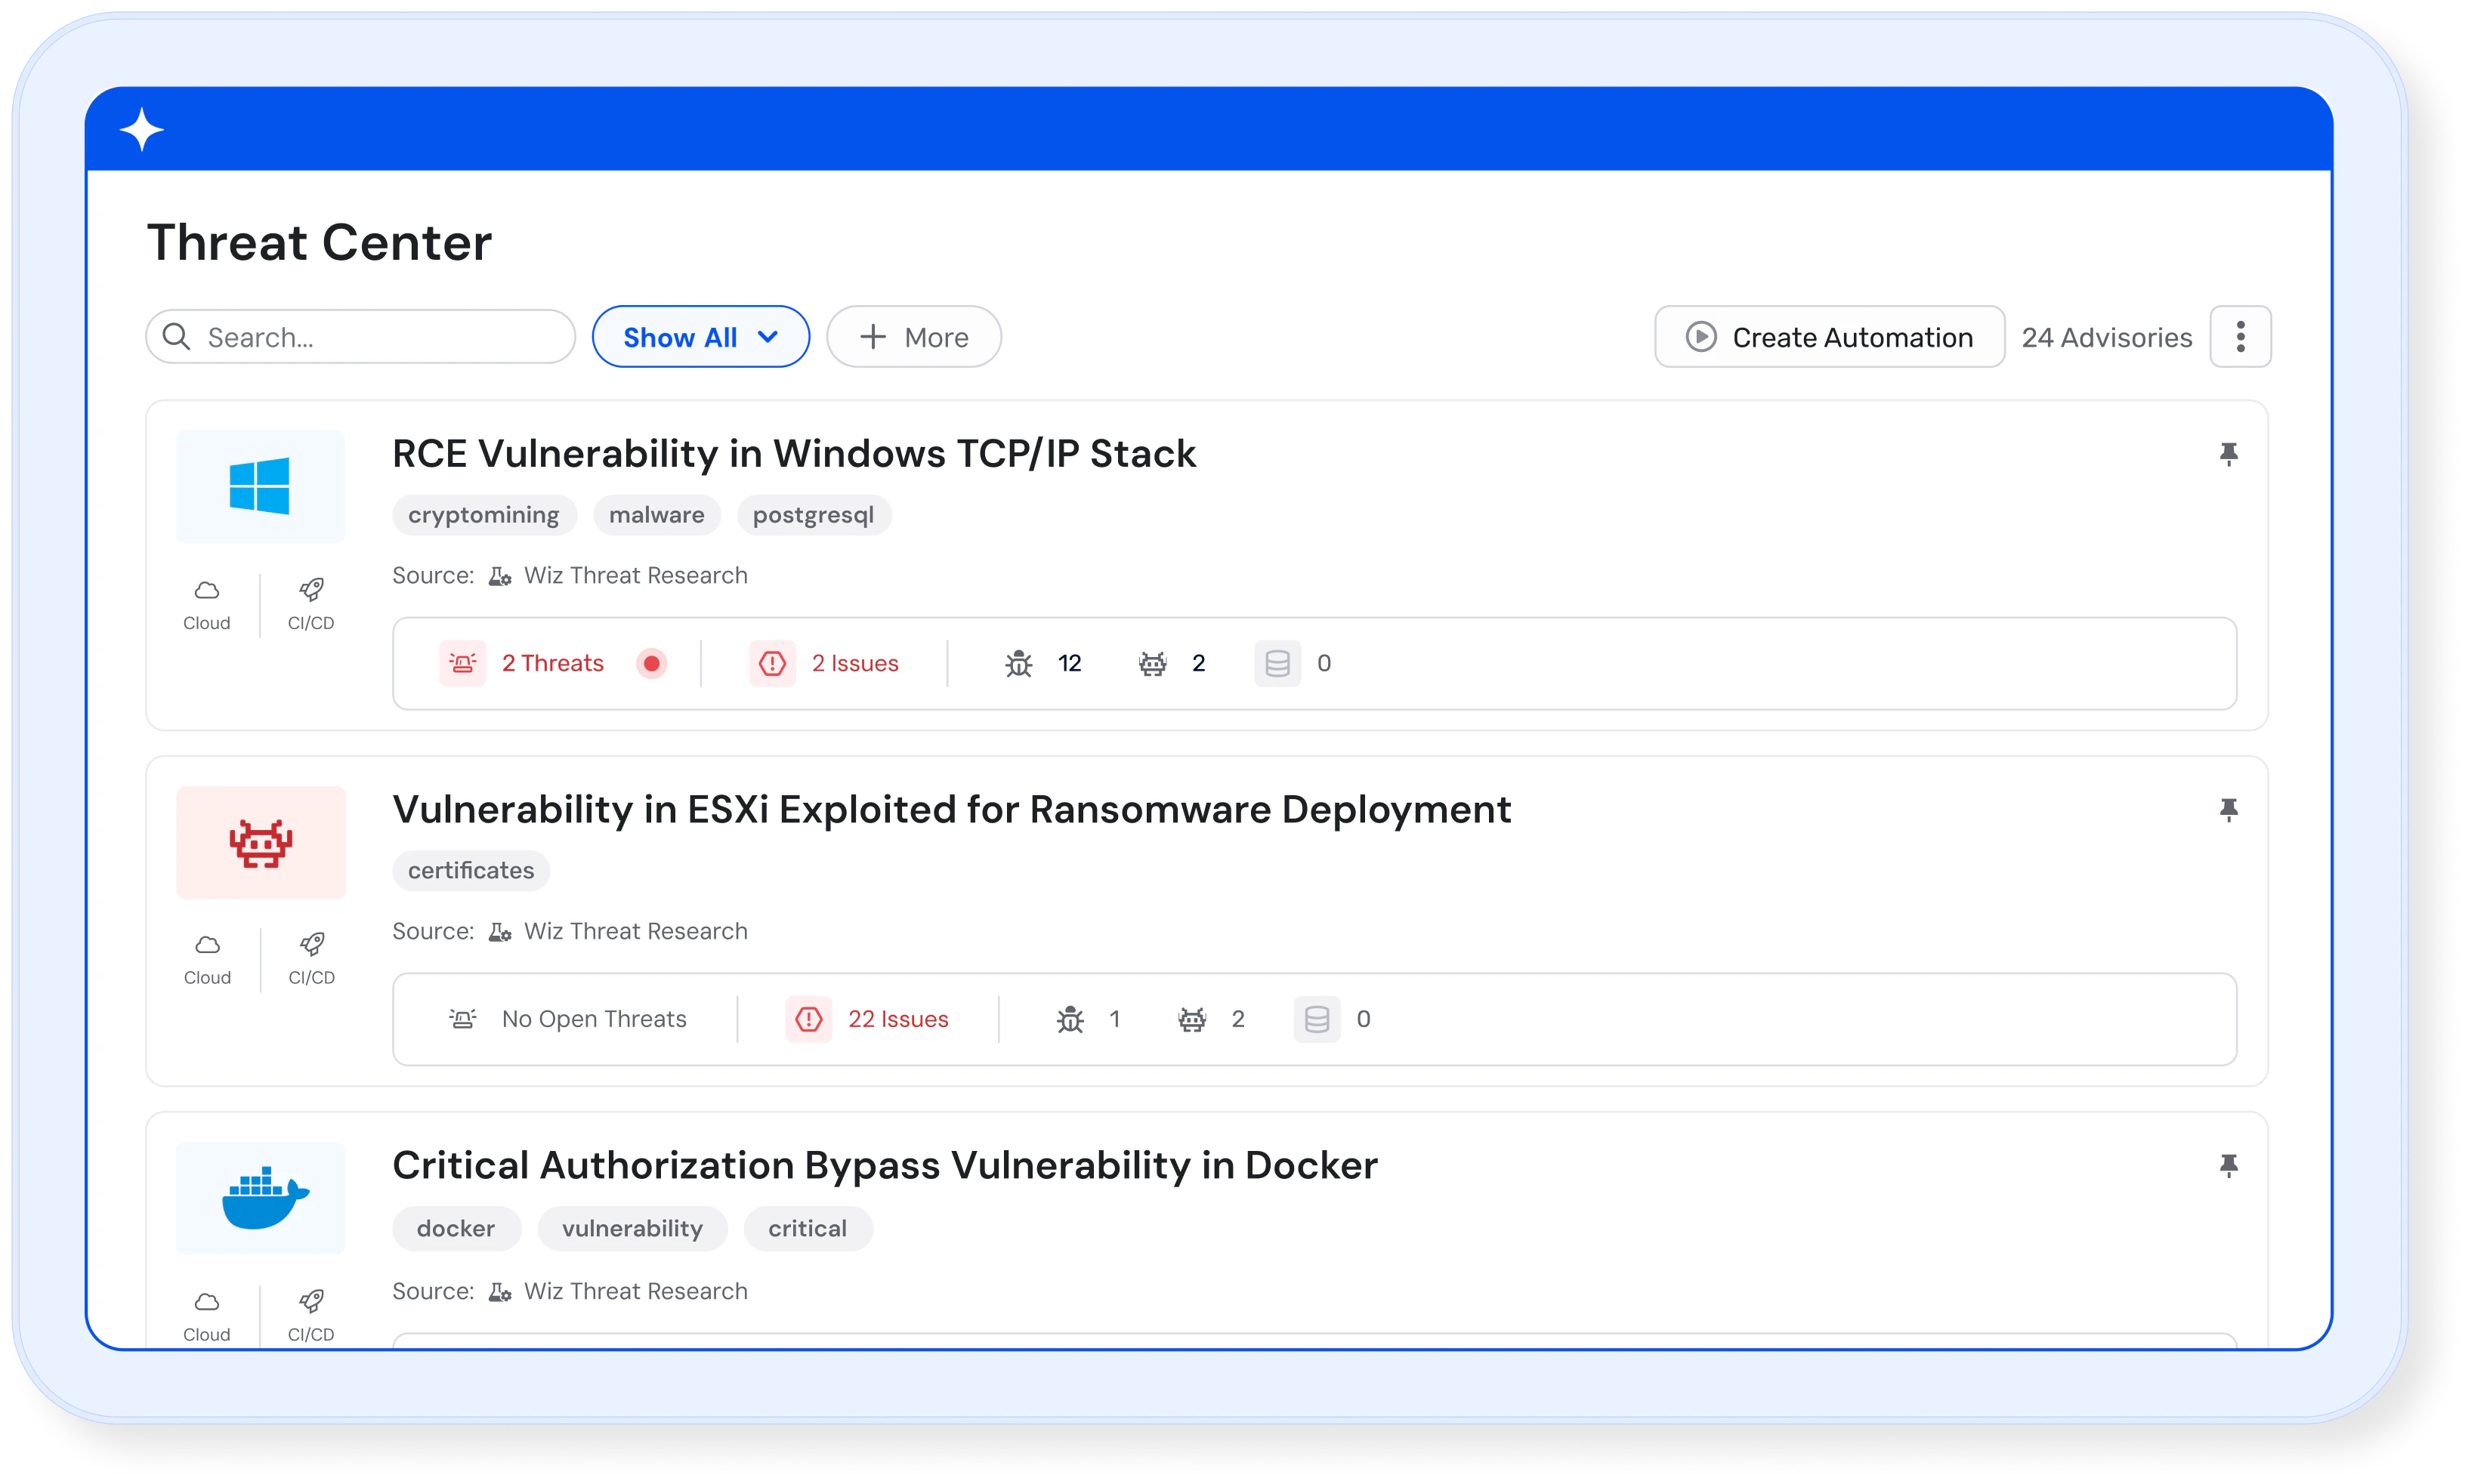
Task: Open 22 Issues in ESXi advisory
Action: click(898, 1019)
